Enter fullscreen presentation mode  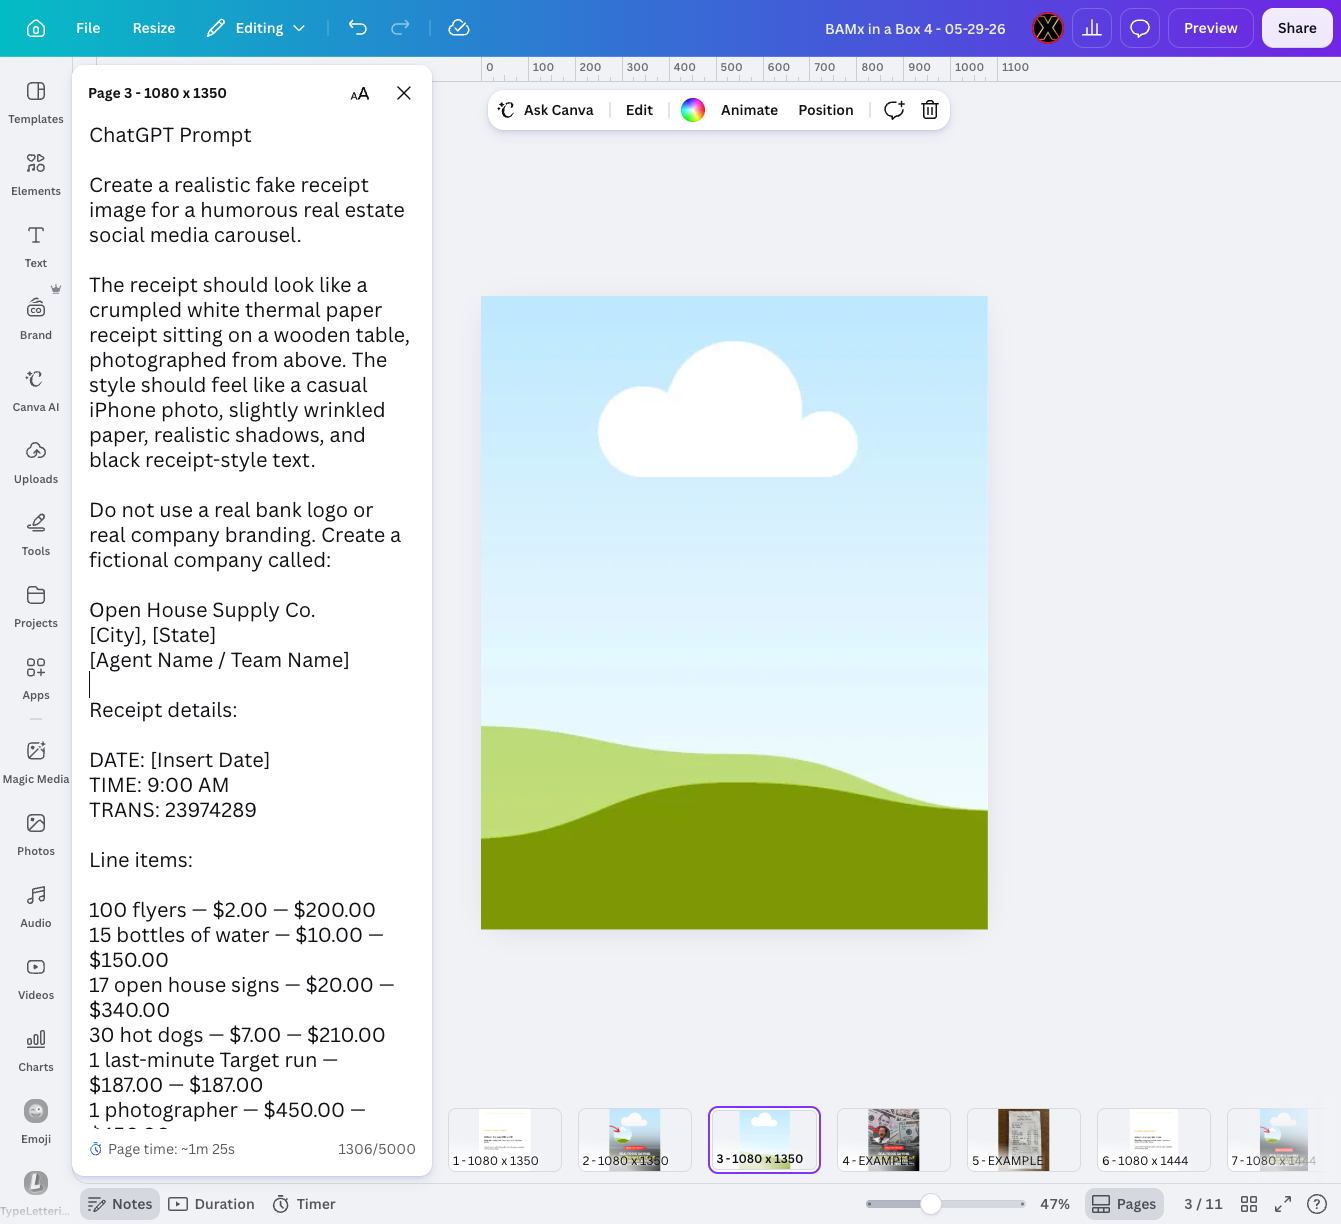(x=1283, y=1204)
